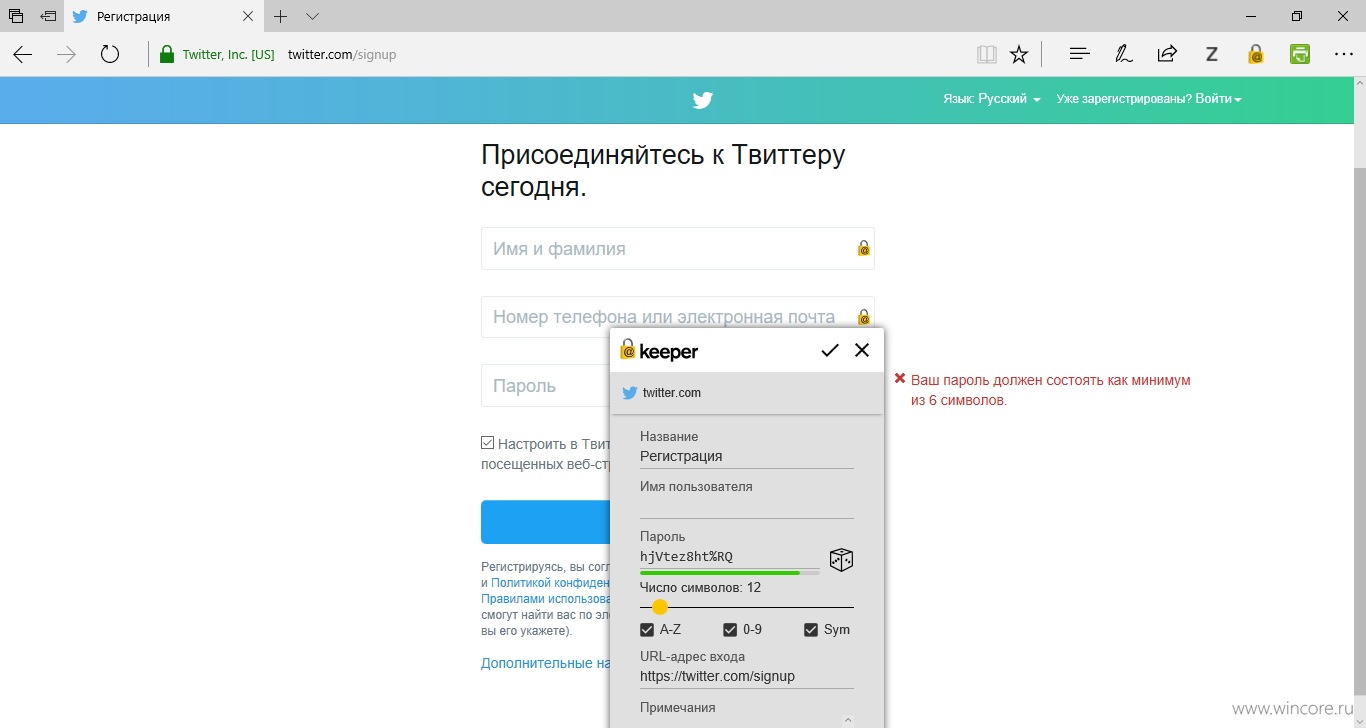Toggle the 'Настроить в Твиттер' checkbox
The width and height of the screenshot is (1366, 728).
click(x=488, y=443)
